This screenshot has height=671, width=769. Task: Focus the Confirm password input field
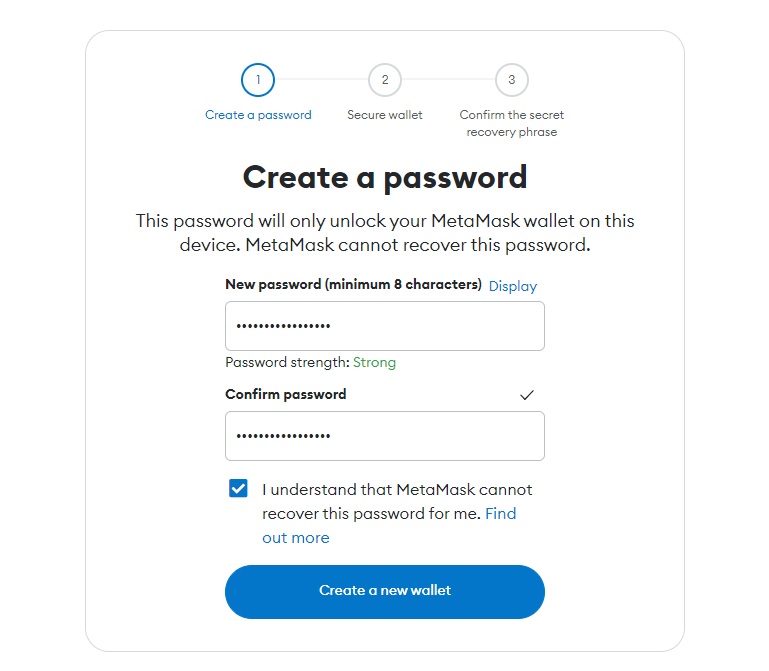[385, 436]
